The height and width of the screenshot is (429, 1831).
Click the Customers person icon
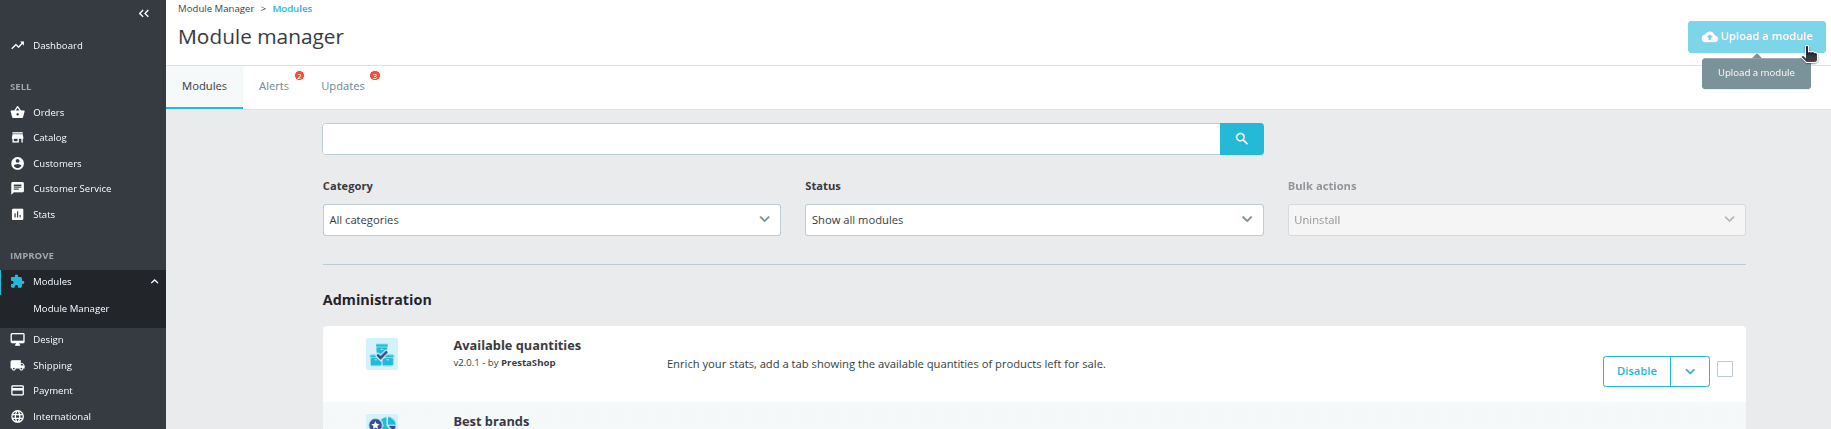pos(17,163)
